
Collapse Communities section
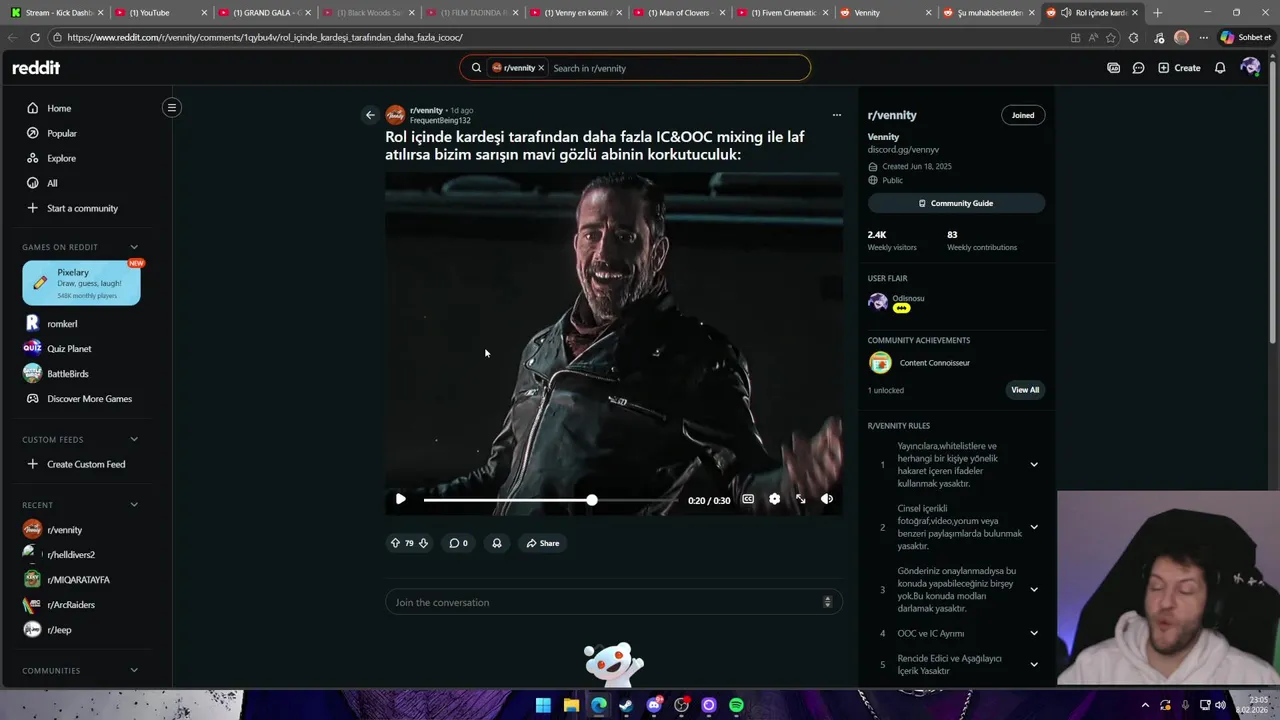pyautogui.click(x=134, y=670)
